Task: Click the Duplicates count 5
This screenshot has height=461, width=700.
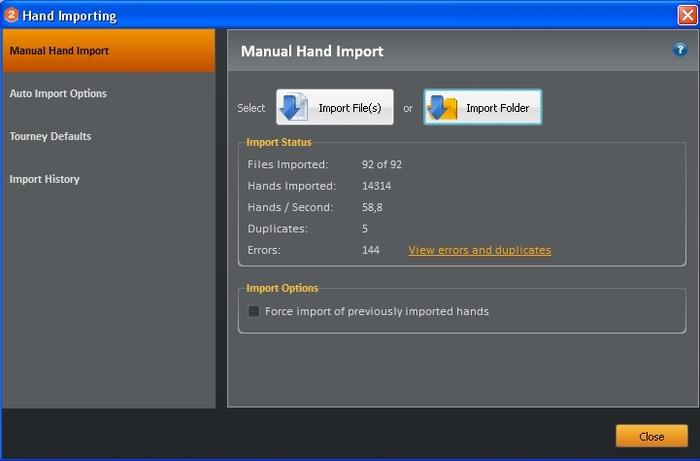Action: pyautogui.click(x=365, y=228)
